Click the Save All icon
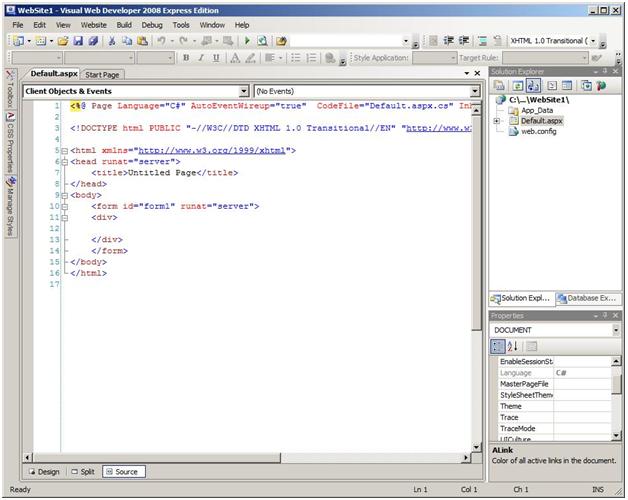 [93, 41]
